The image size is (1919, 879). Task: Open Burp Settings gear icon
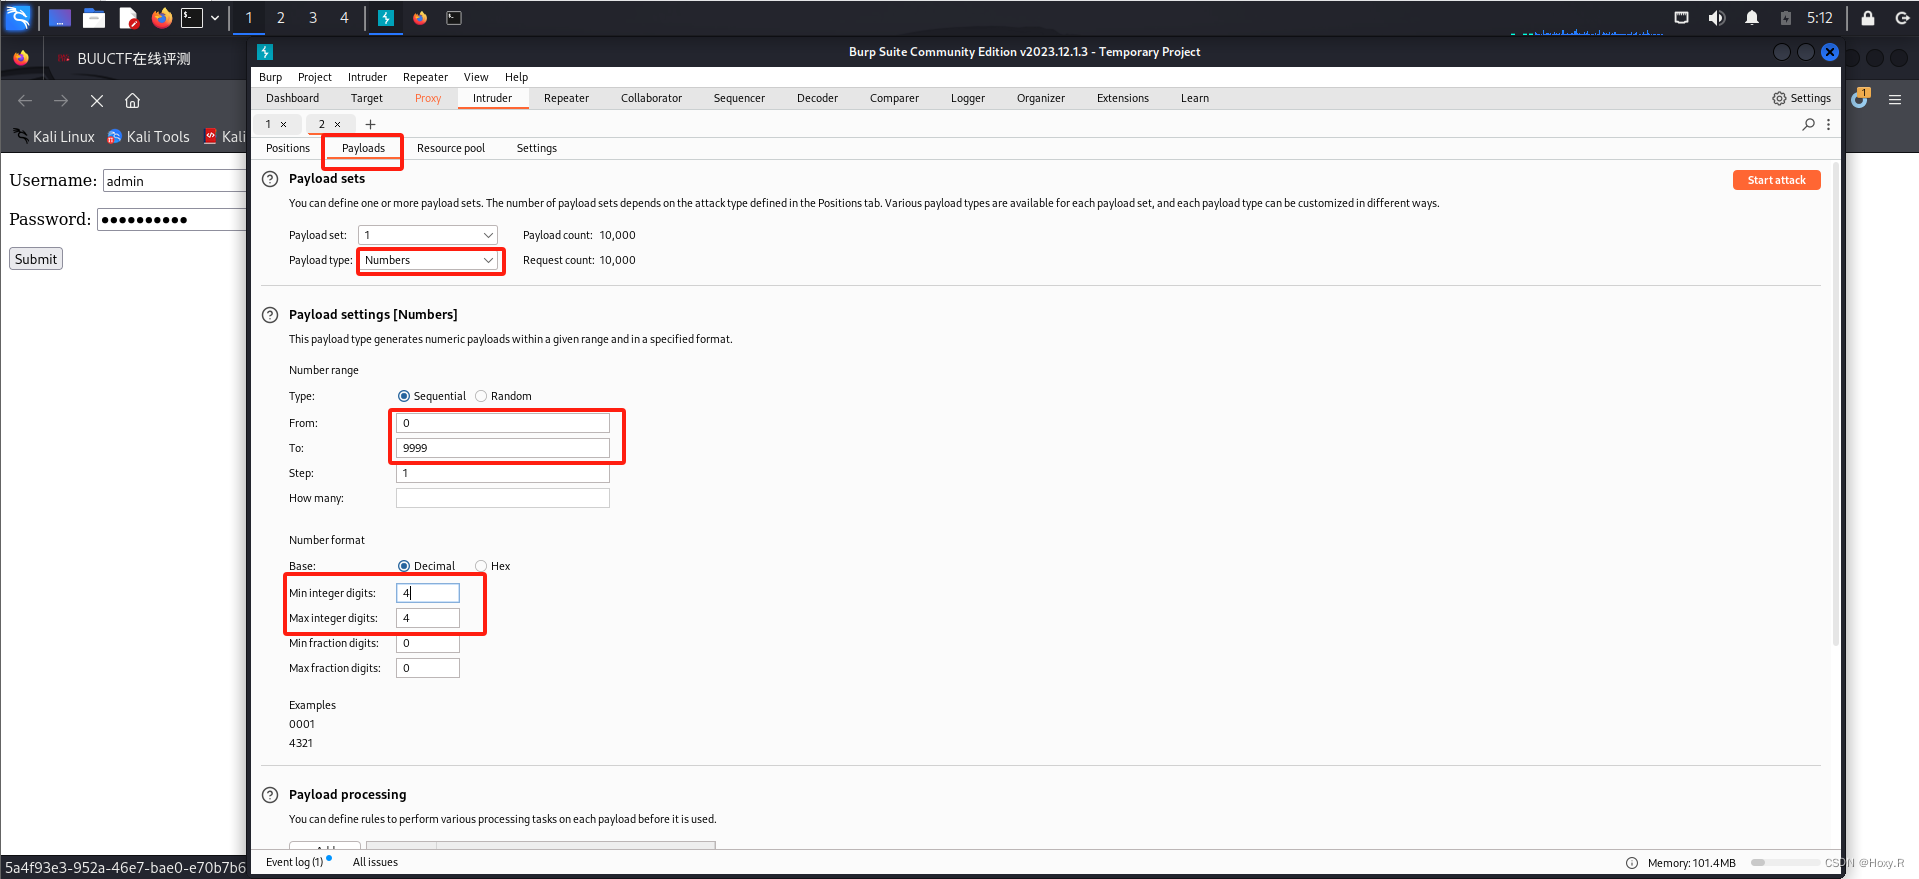click(x=1779, y=98)
